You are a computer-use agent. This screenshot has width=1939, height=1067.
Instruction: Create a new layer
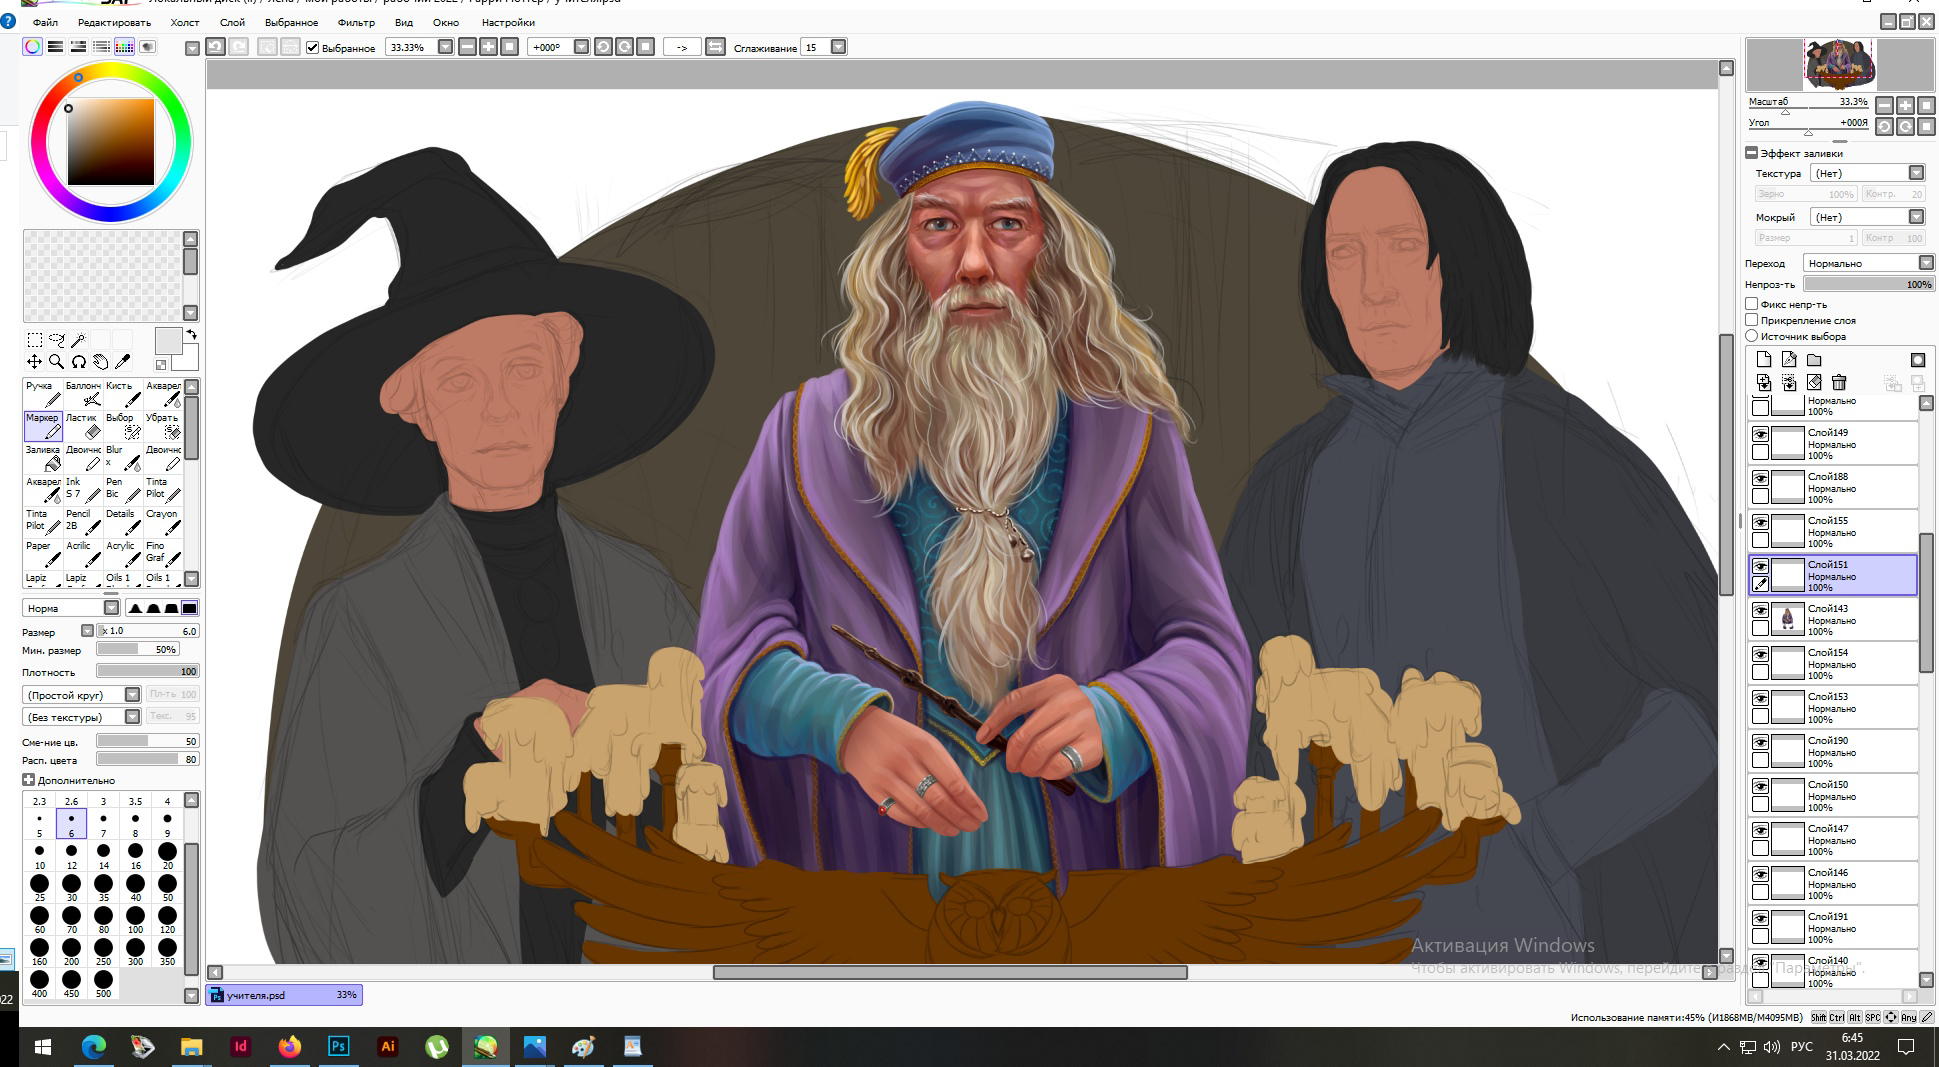click(1763, 360)
